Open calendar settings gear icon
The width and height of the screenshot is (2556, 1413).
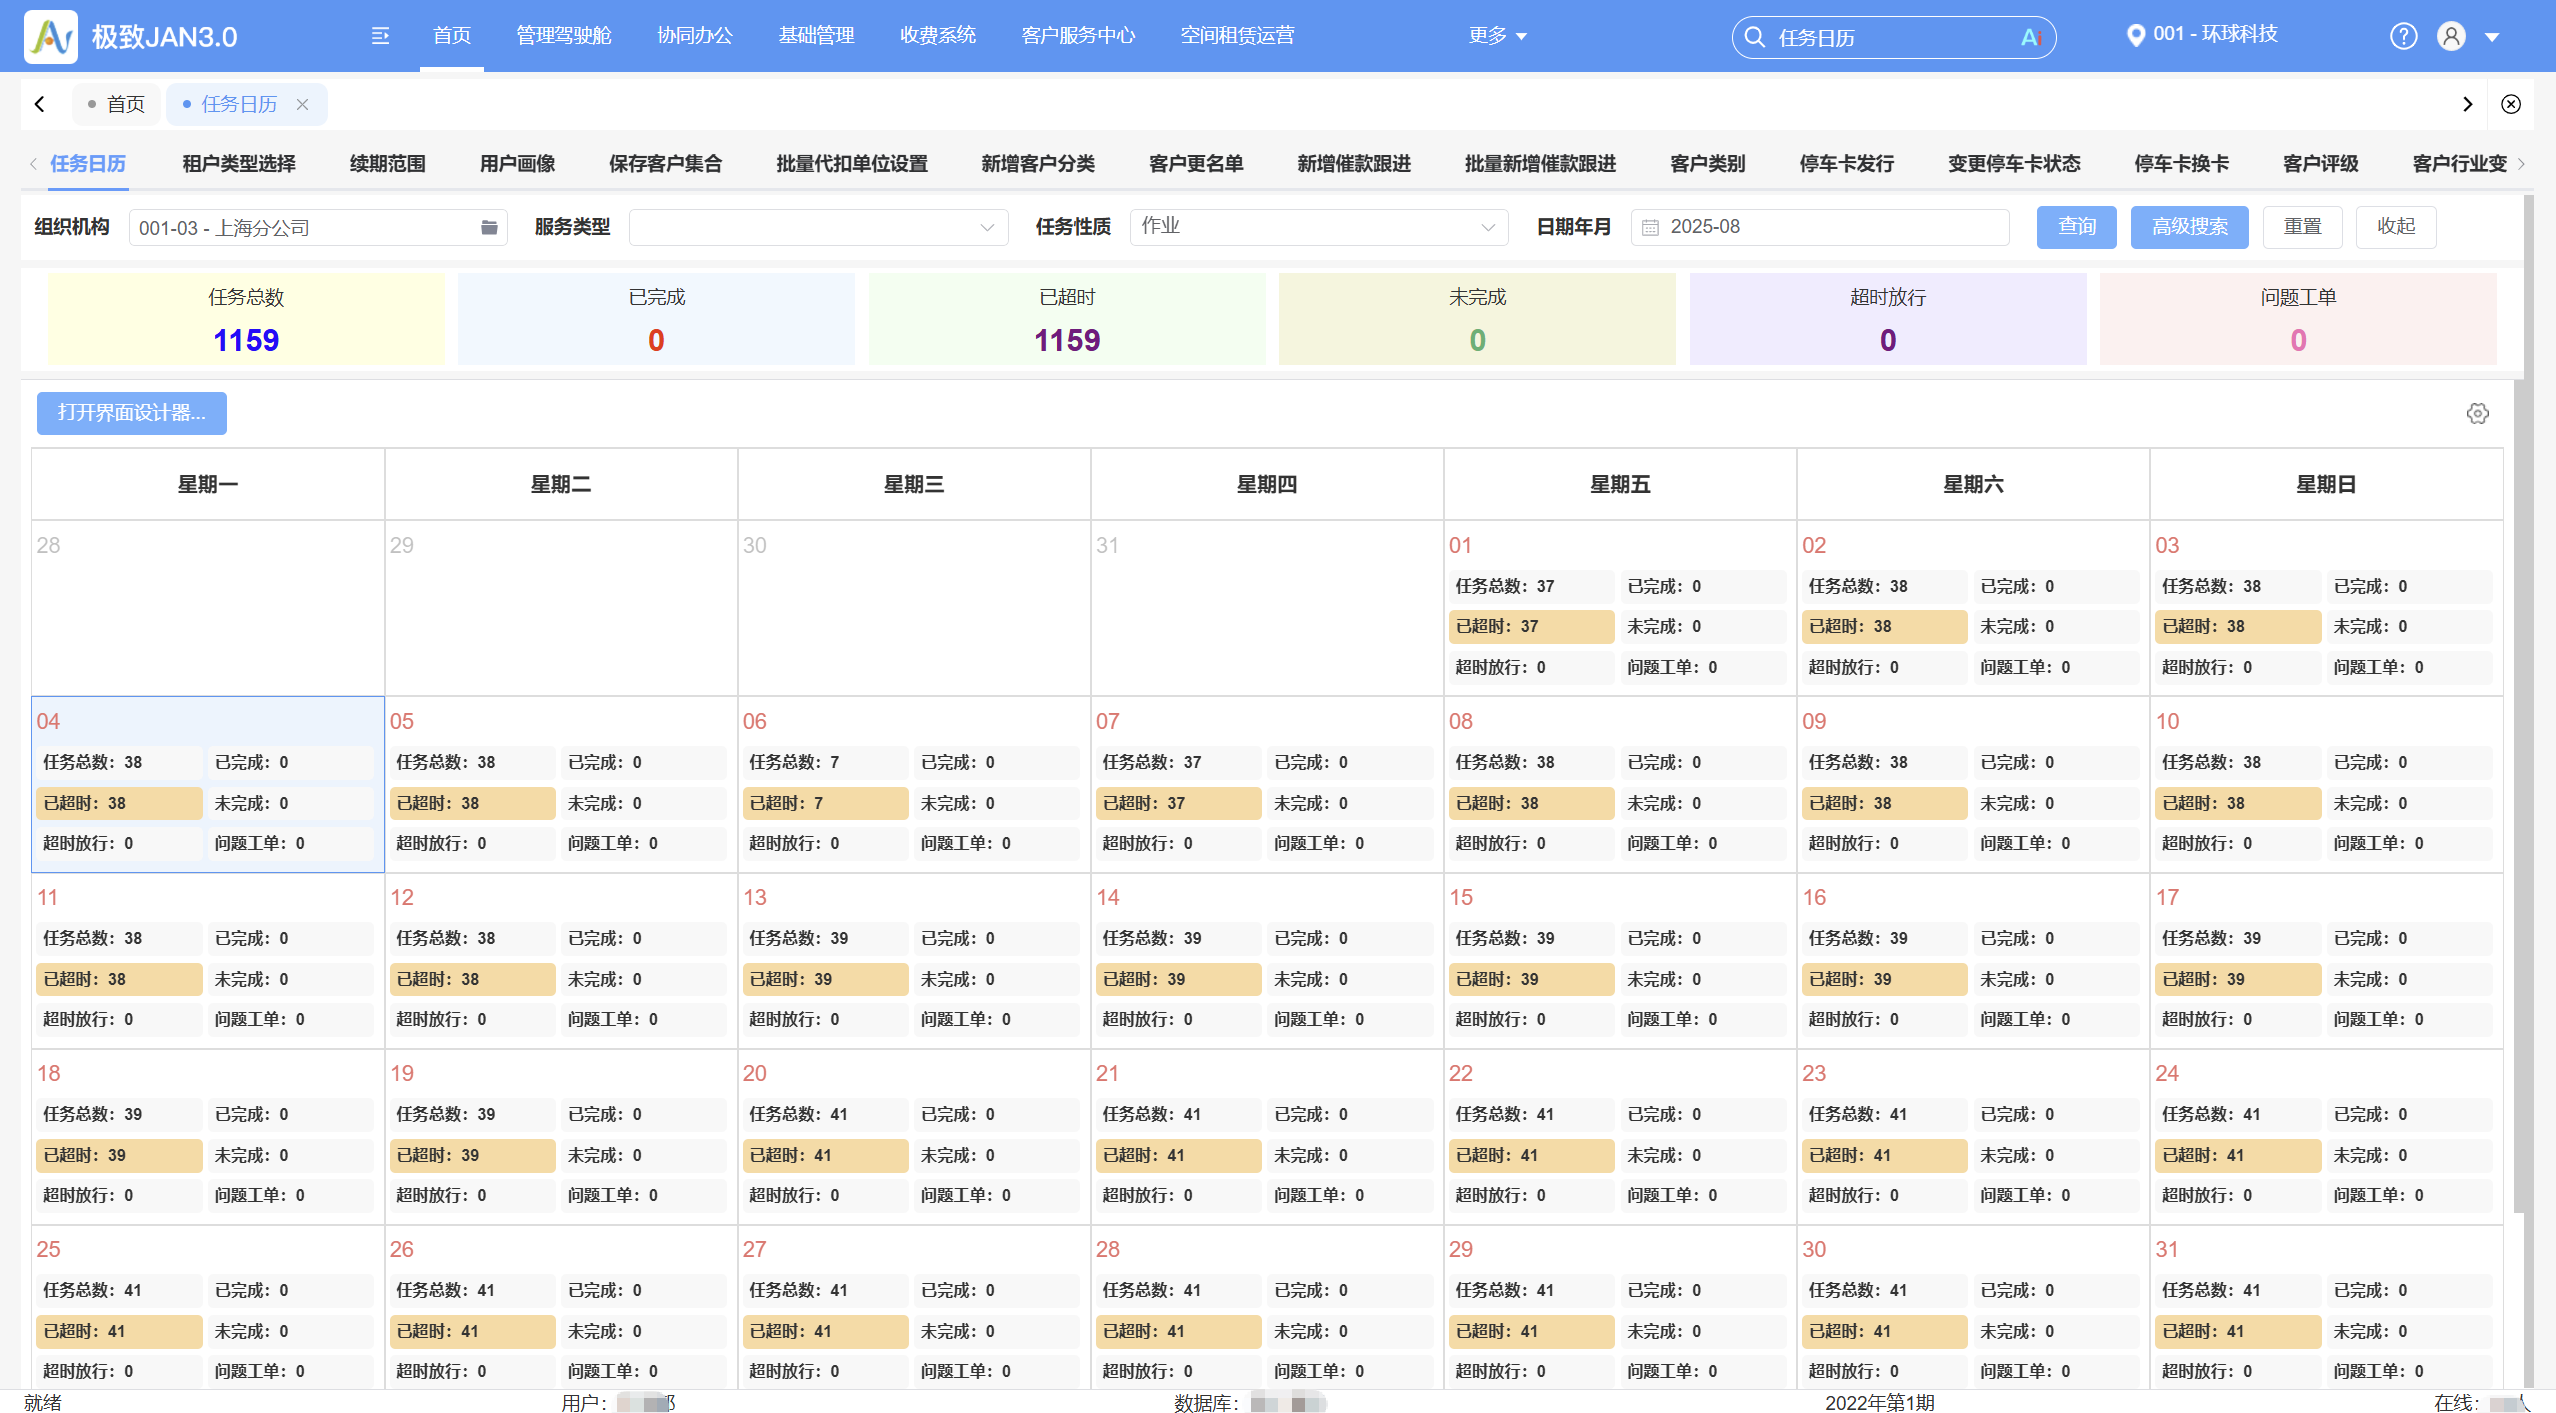click(x=2477, y=414)
